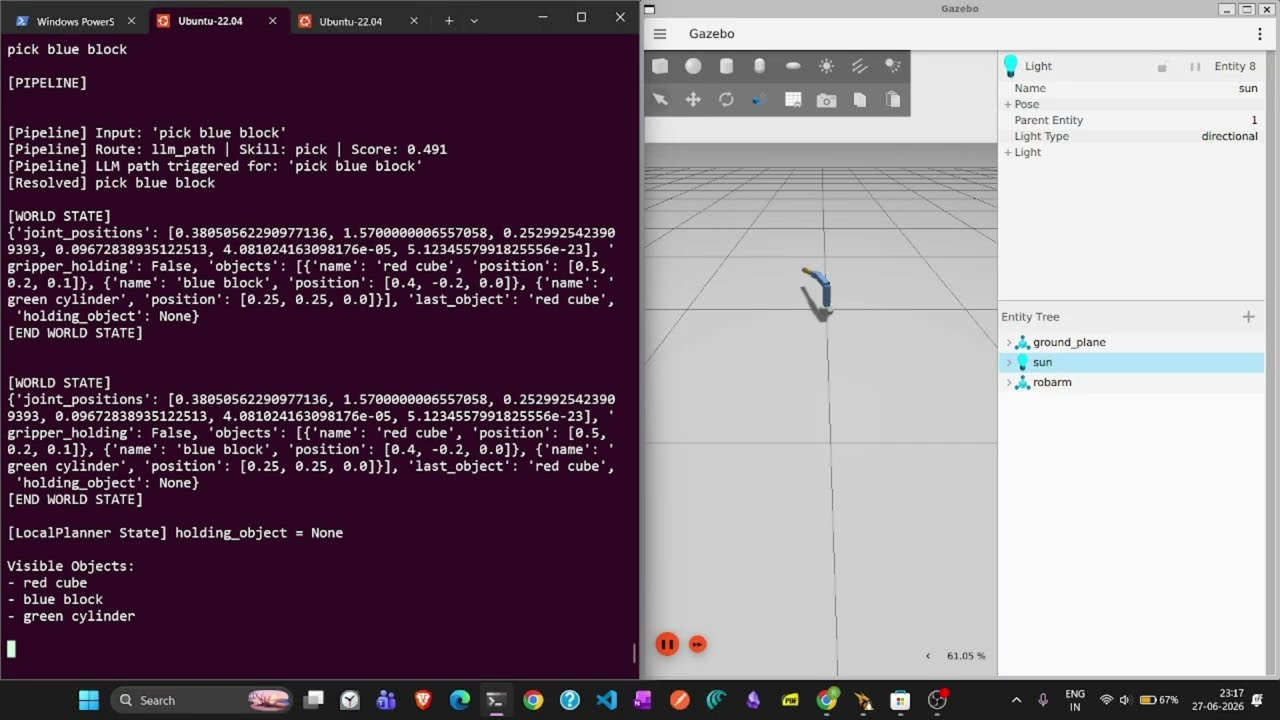Click the sun name value field

1248,88
